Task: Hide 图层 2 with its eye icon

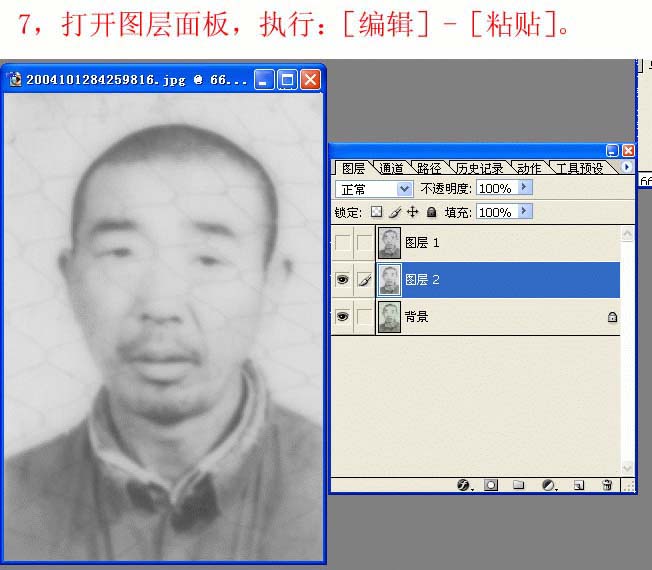Action: tap(342, 281)
